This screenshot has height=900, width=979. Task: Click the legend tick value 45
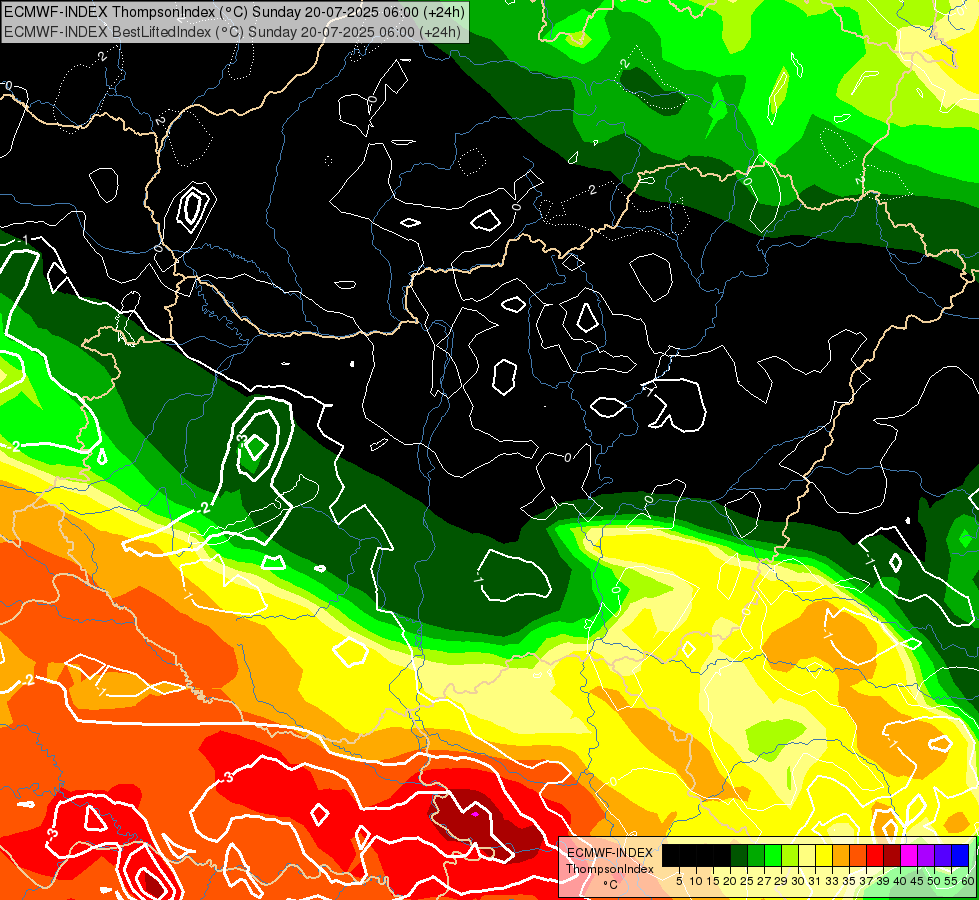(918, 881)
